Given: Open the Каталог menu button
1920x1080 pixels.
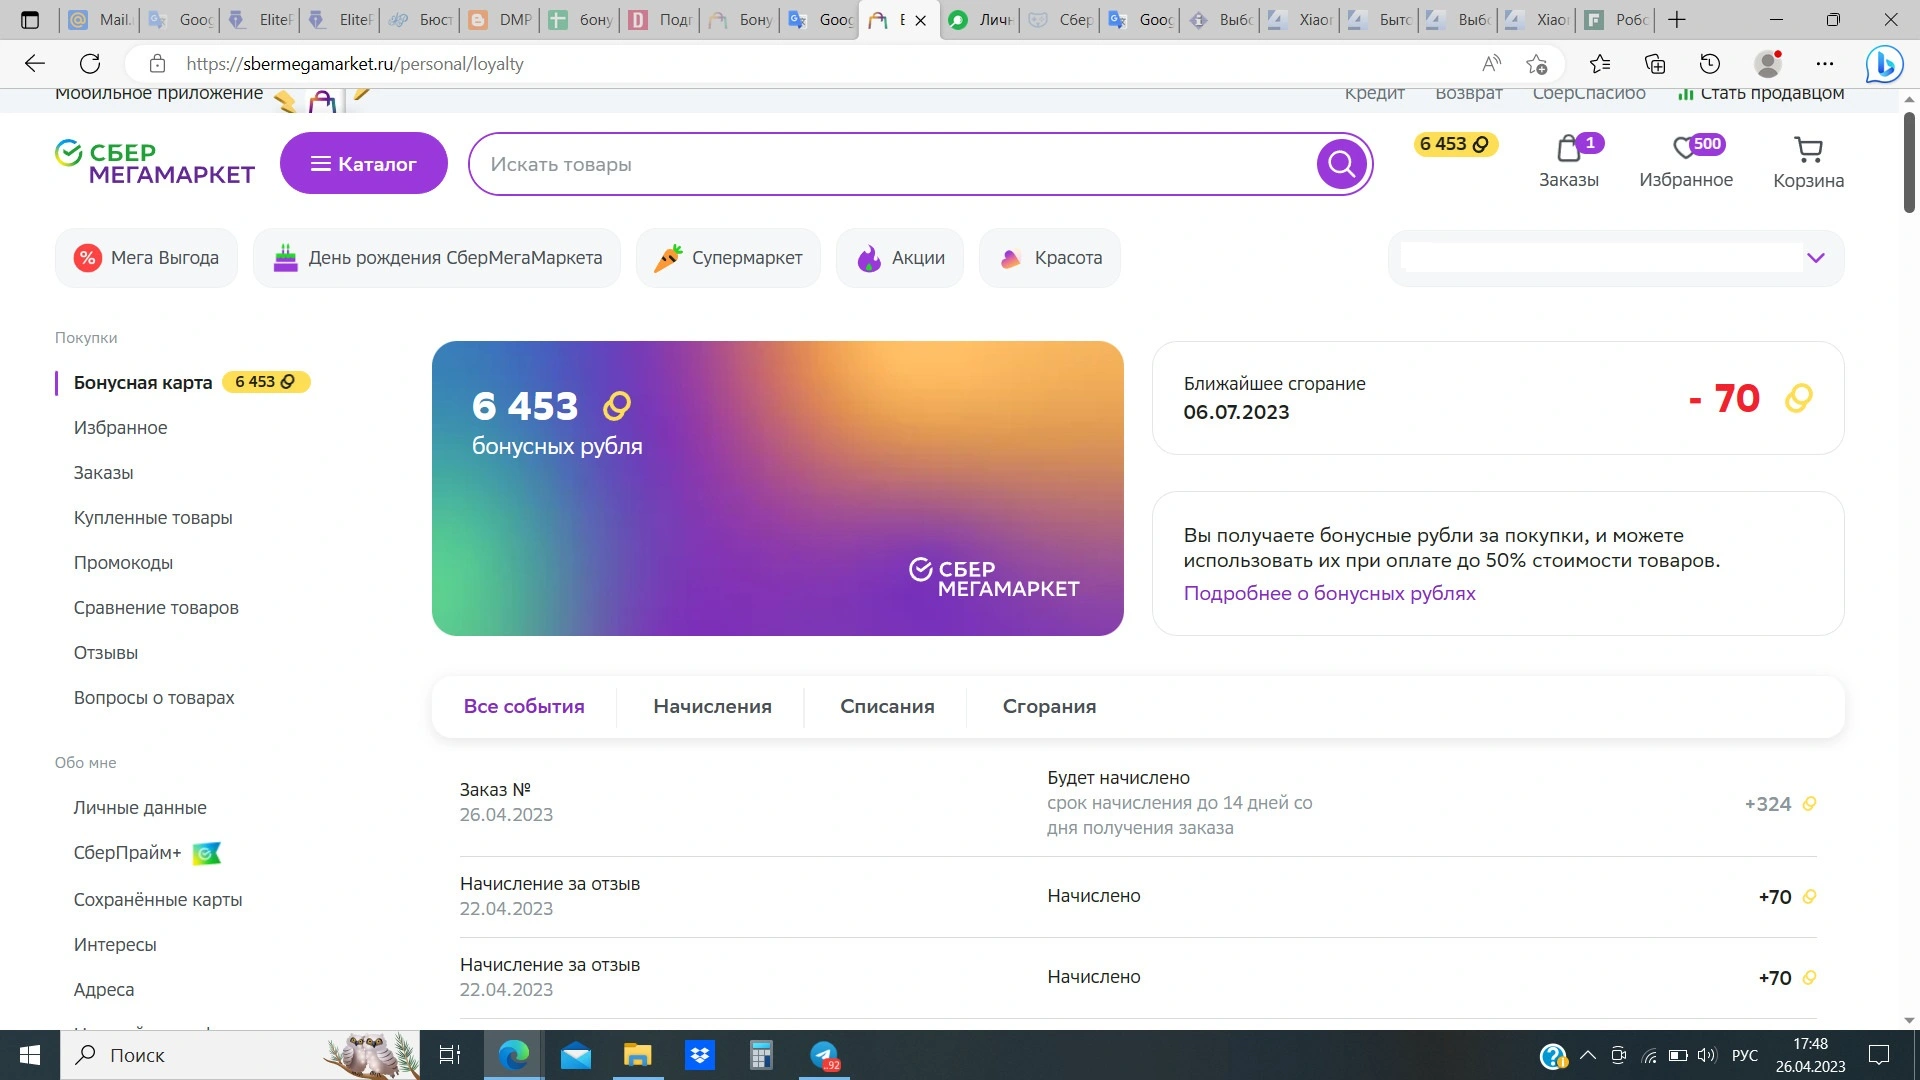Looking at the screenshot, I should pyautogui.click(x=363, y=164).
